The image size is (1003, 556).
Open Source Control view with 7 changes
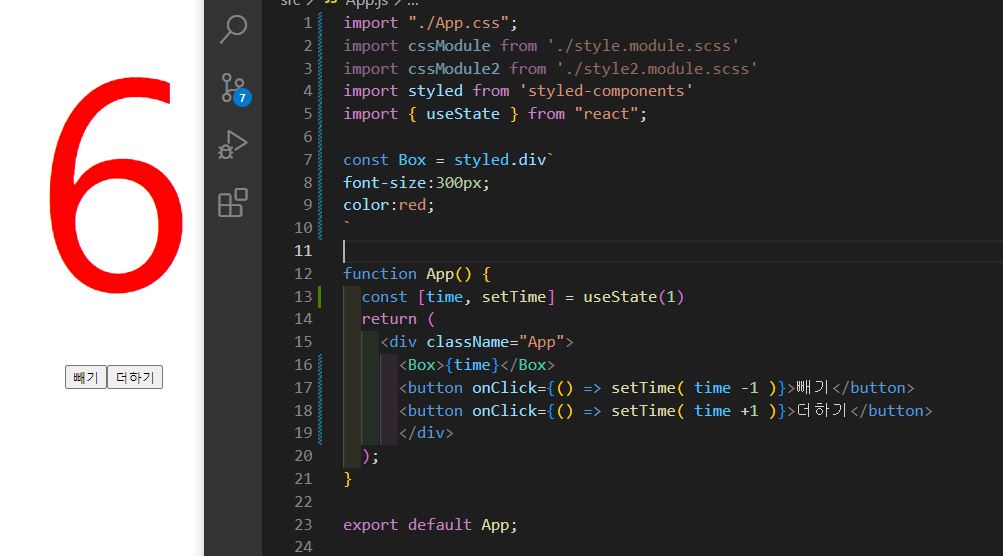[234, 88]
